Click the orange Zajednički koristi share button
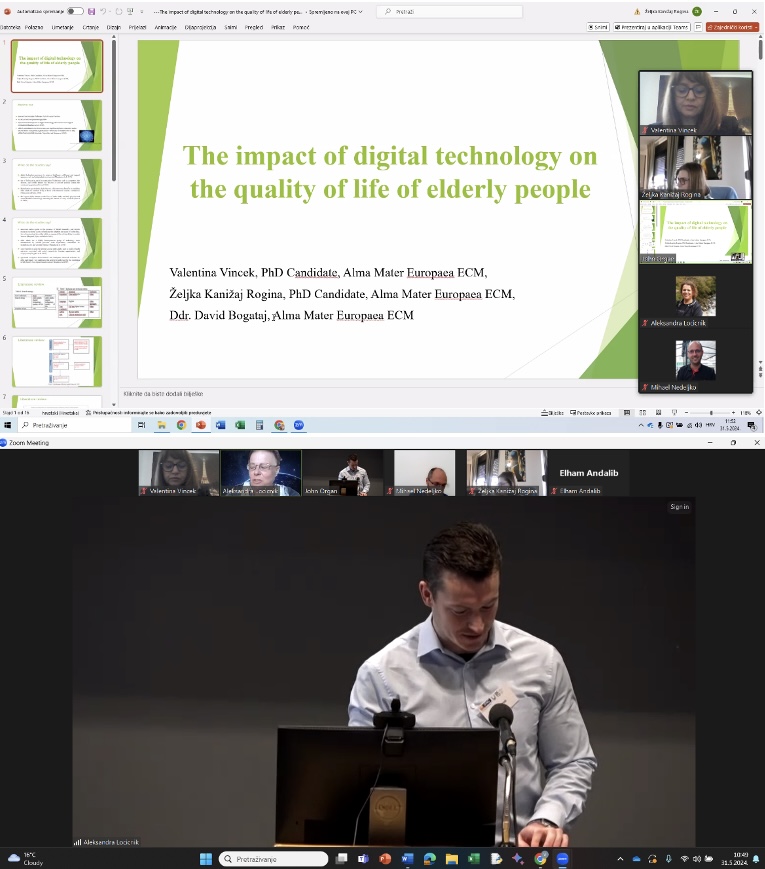Viewport: 765px width, 869px height. click(732, 27)
